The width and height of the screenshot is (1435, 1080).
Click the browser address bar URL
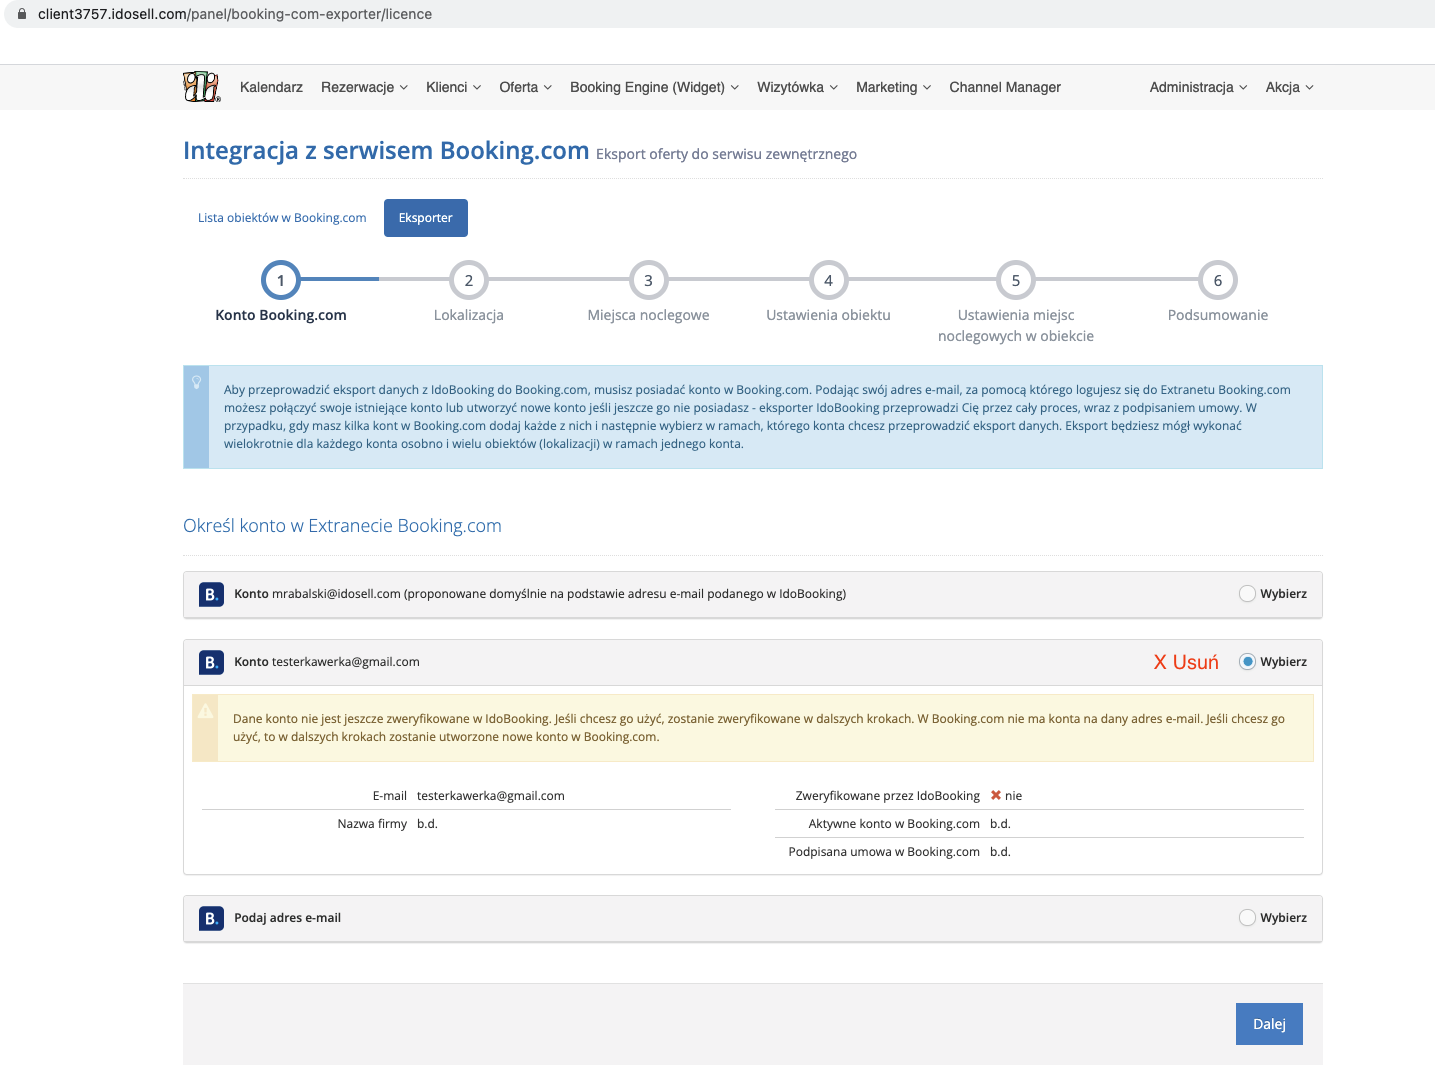point(235,14)
